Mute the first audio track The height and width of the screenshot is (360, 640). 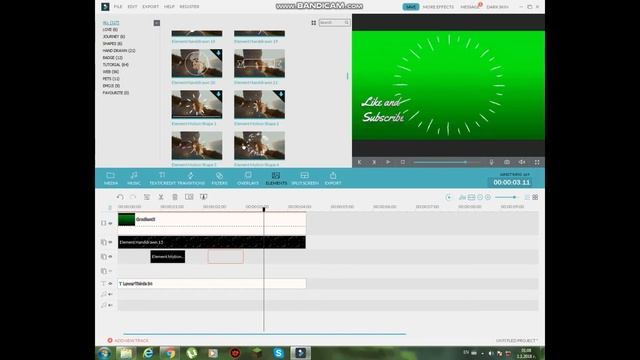[x=110, y=294]
